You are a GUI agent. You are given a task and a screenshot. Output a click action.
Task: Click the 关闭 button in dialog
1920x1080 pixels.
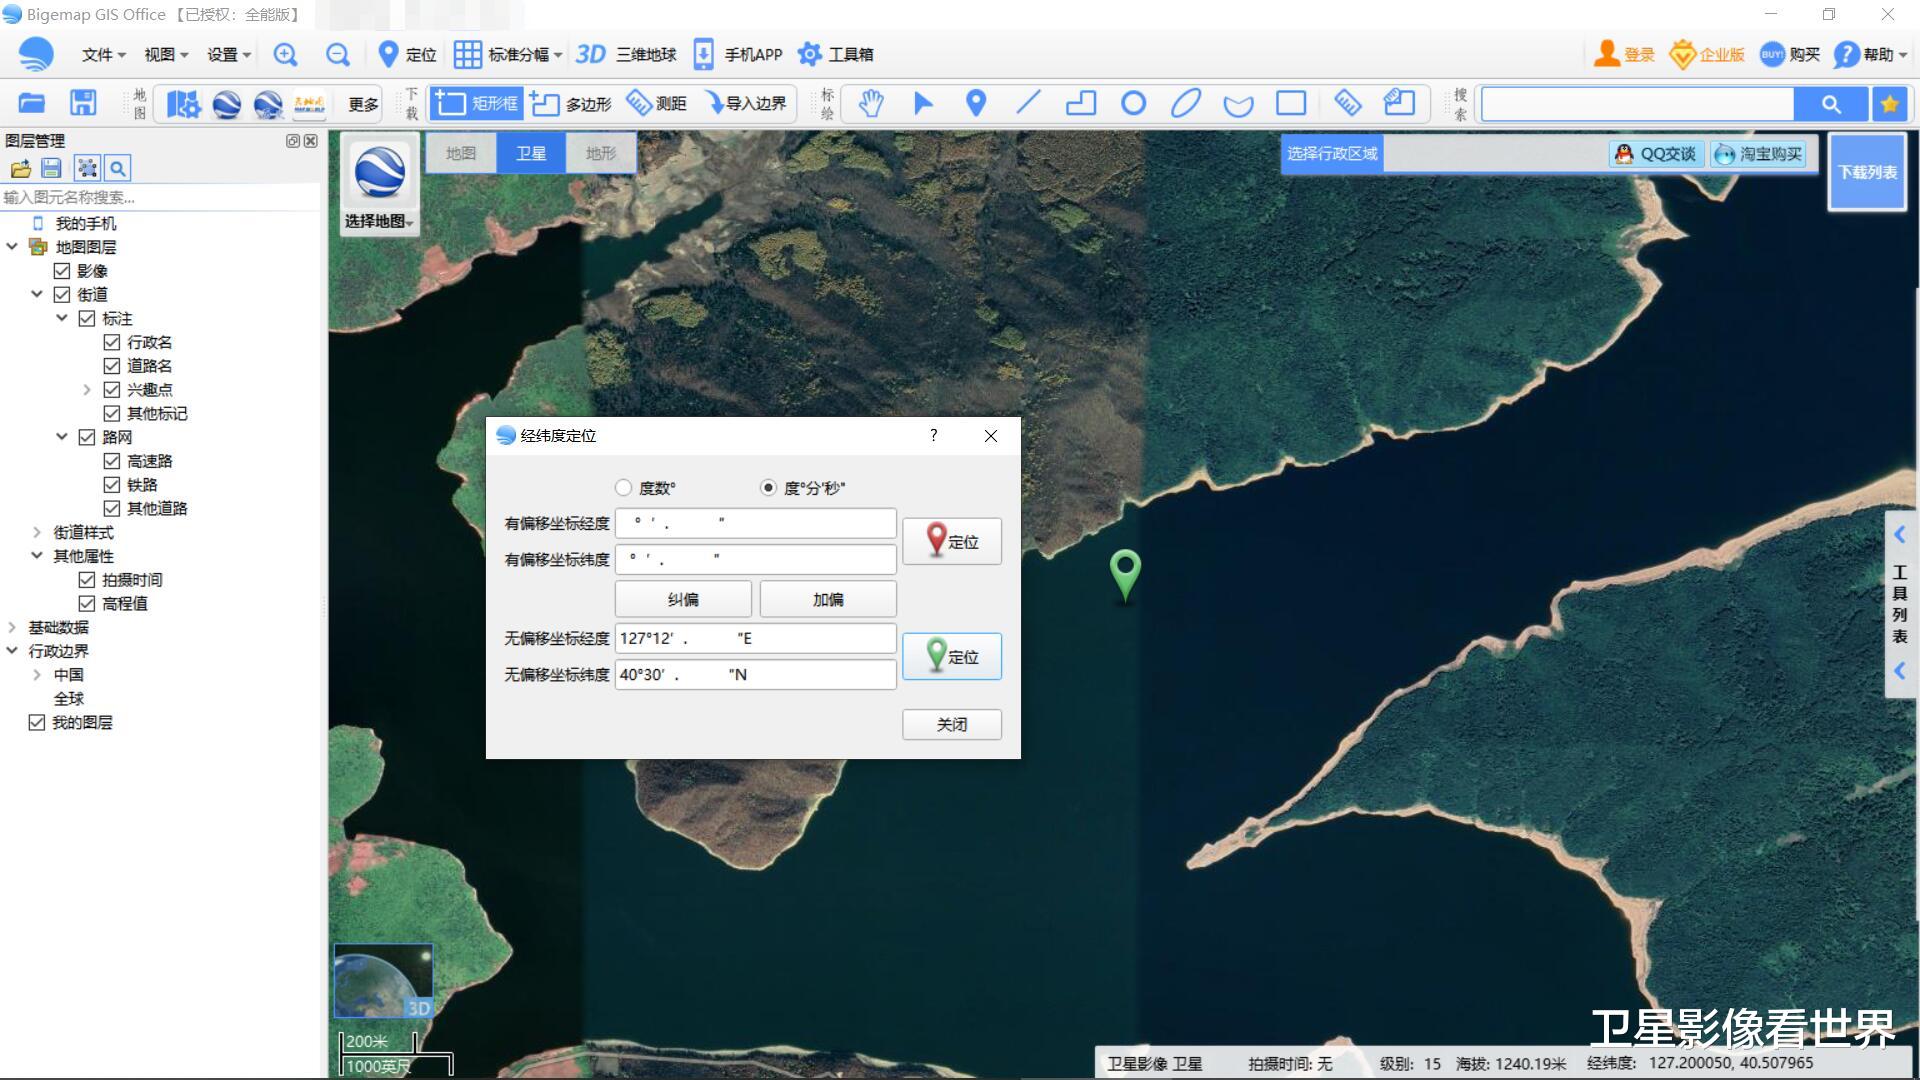point(951,724)
